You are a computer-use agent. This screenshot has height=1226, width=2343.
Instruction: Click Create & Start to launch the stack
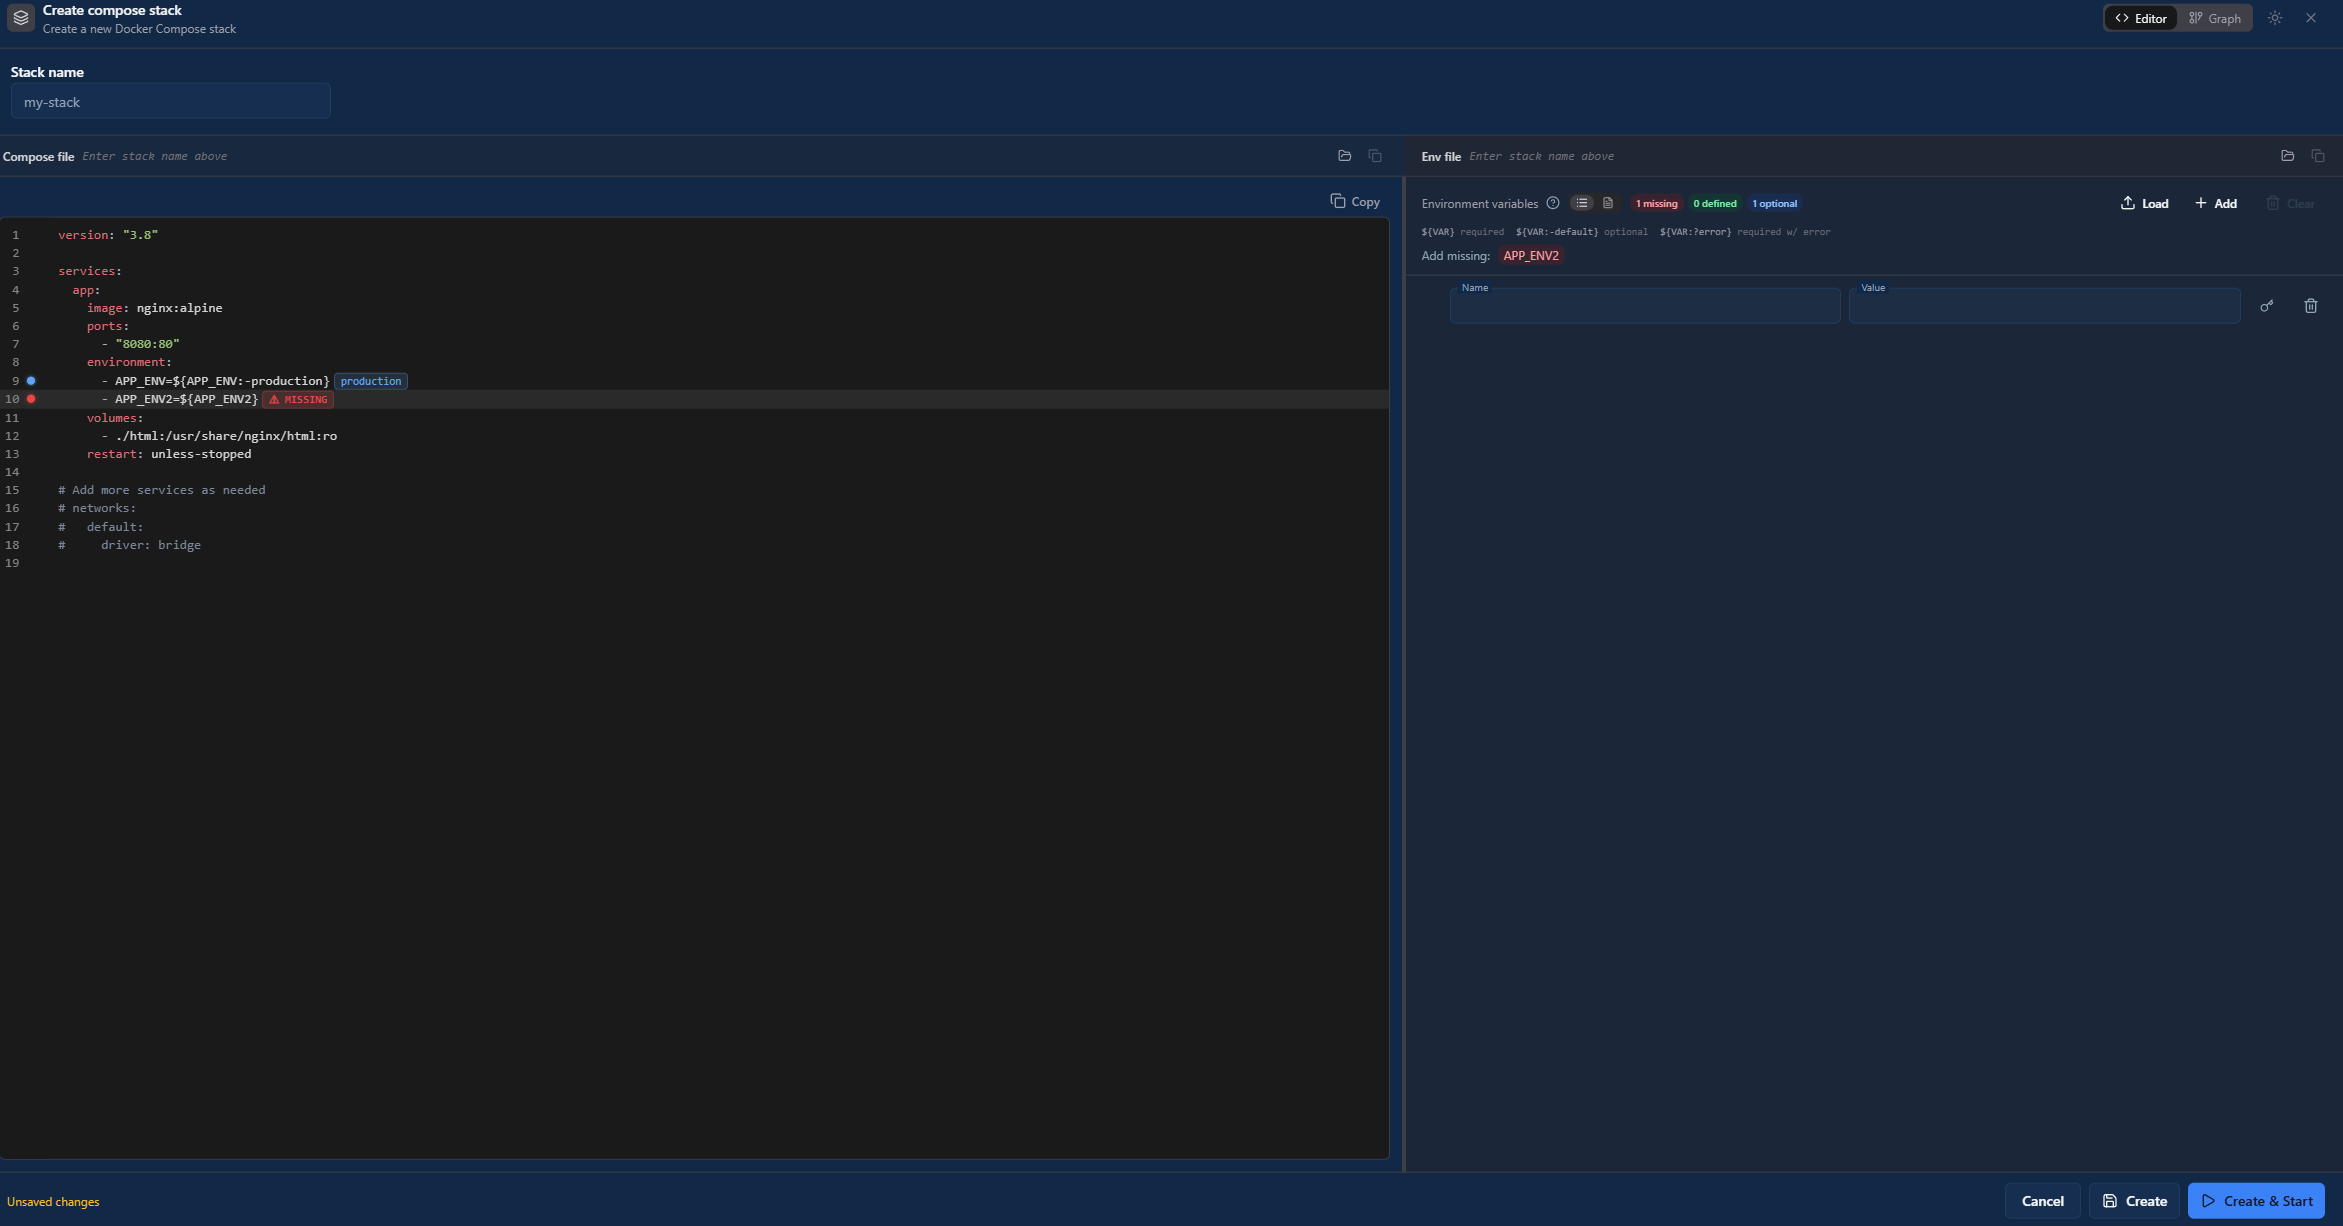pos(2256,1200)
